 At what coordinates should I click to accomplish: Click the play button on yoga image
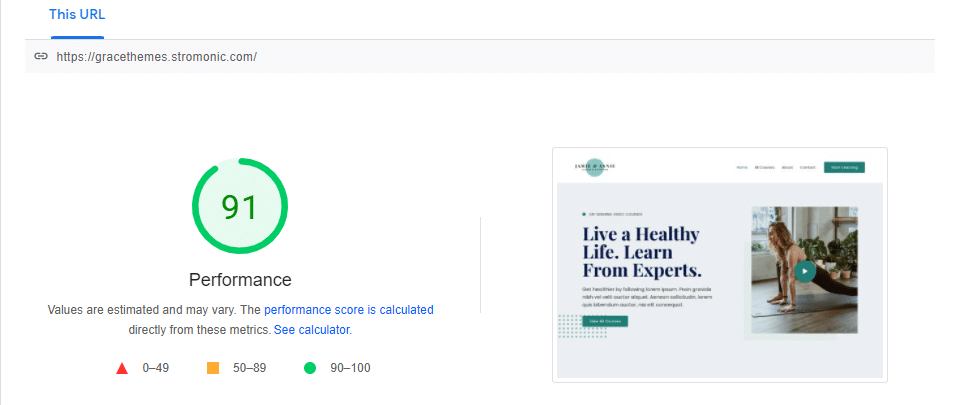pos(805,271)
